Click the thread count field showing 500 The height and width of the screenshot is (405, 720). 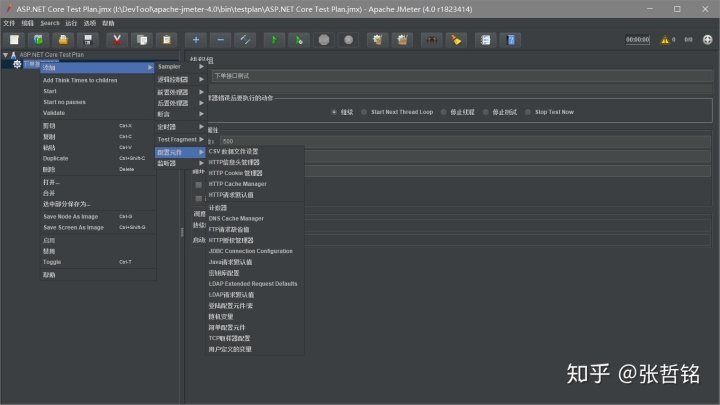point(465,141)
